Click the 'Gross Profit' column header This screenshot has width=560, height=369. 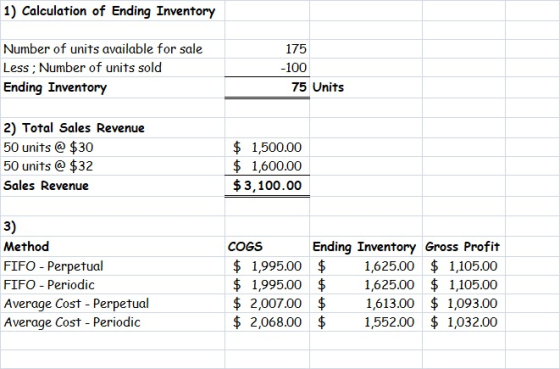464,246
